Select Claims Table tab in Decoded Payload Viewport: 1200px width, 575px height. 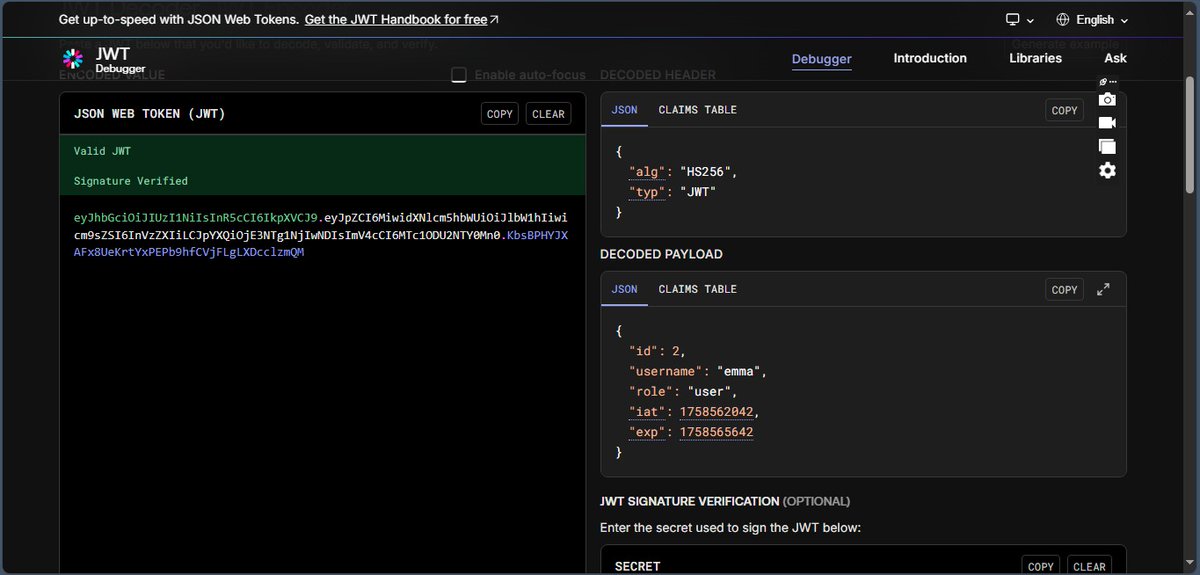click(x=697, y=289)
